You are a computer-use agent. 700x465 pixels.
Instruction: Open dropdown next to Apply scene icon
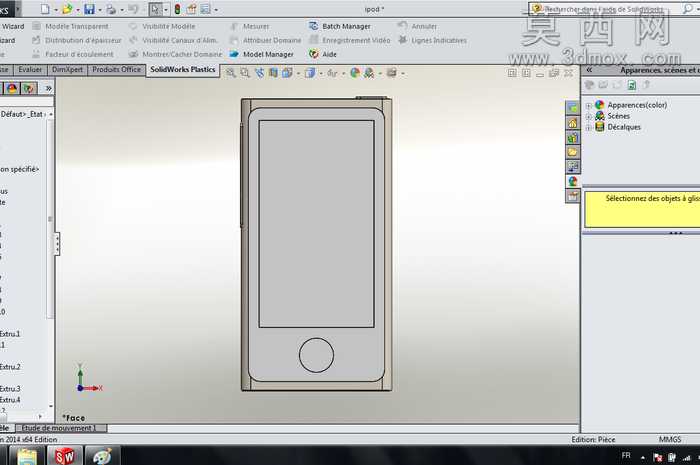(380, 74)
